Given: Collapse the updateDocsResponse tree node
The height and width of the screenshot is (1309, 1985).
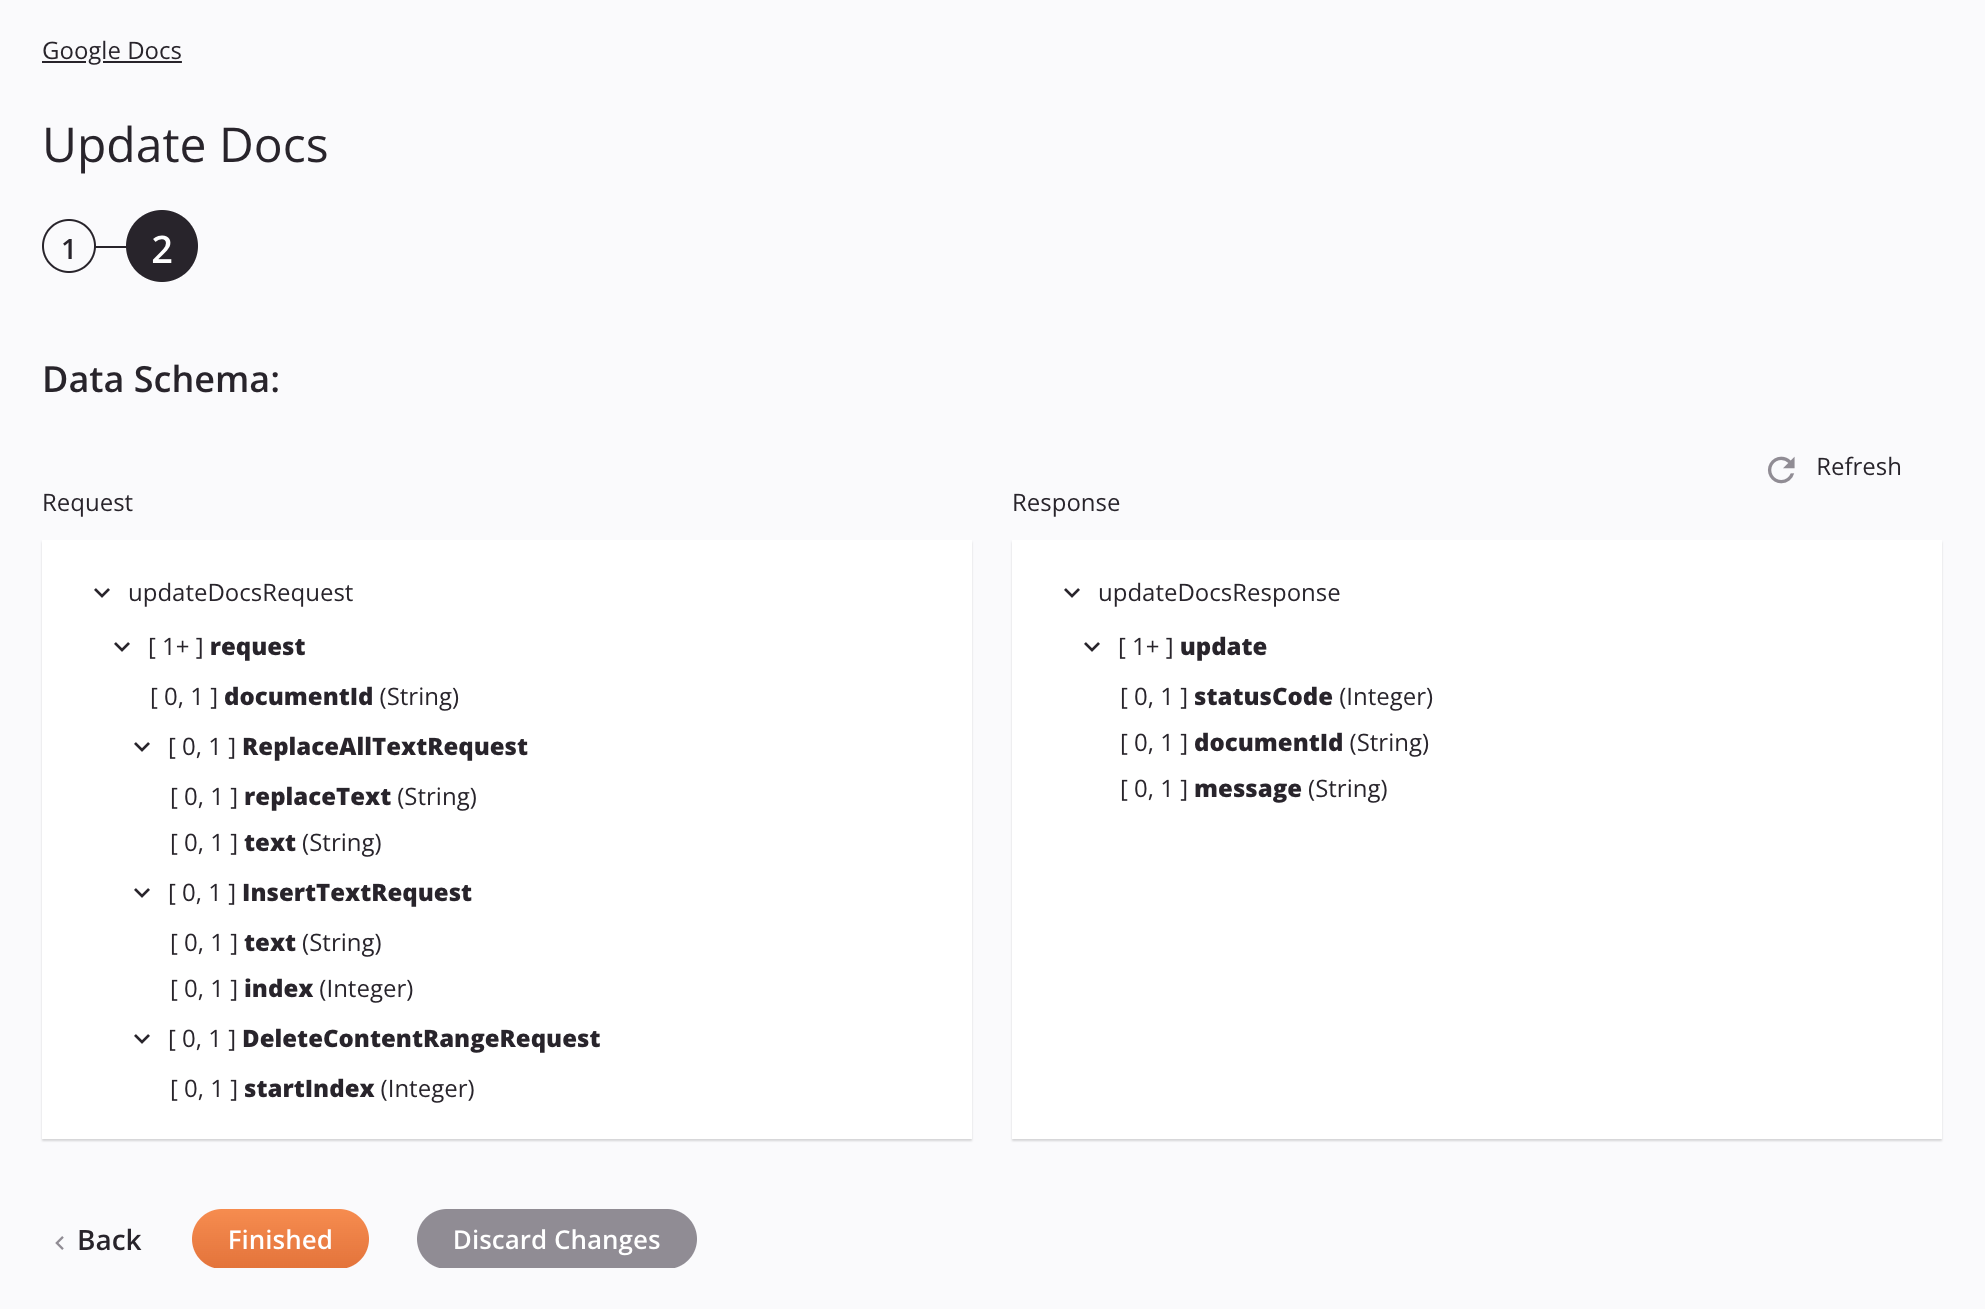Looking at the screenshot, I should [x=1071, y=592].
